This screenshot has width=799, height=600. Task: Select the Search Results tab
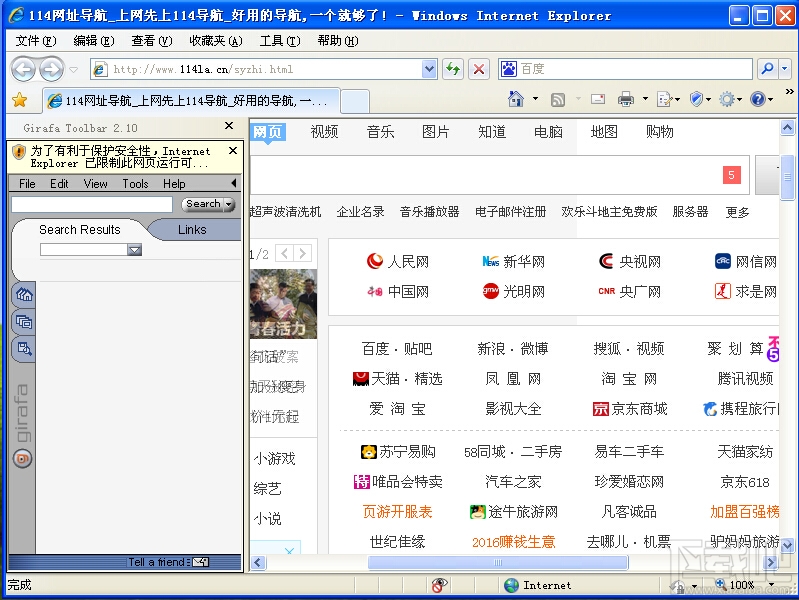pos(79,230)
